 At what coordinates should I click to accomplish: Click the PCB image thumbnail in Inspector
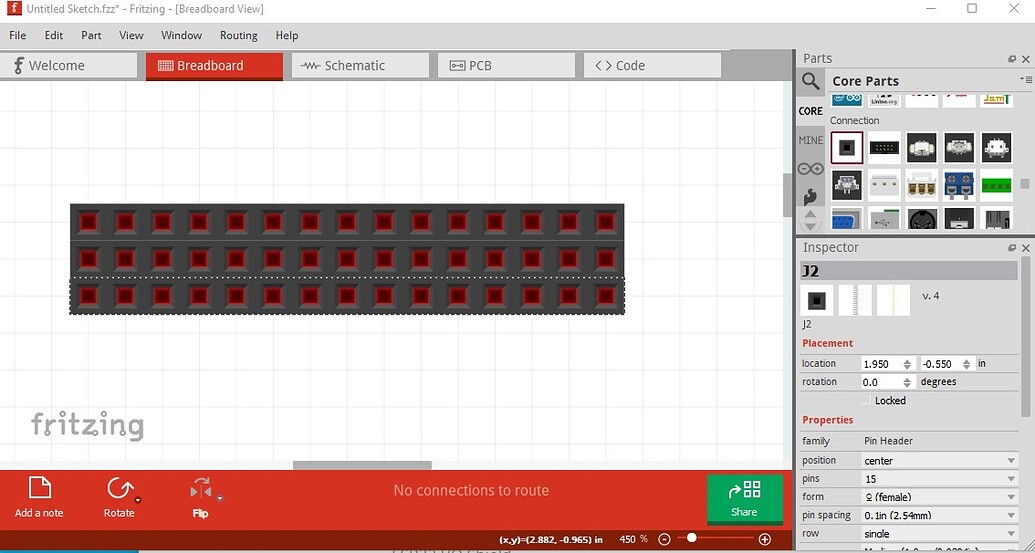click(x=893, y=300)
